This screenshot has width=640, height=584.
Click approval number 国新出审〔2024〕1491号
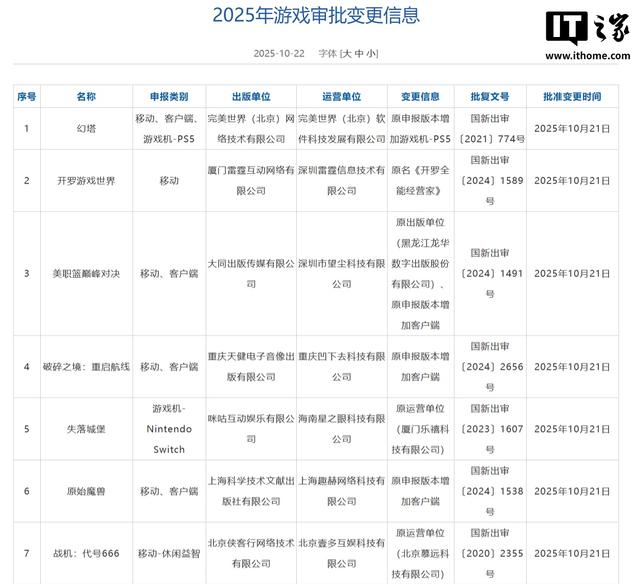(490, 274)
